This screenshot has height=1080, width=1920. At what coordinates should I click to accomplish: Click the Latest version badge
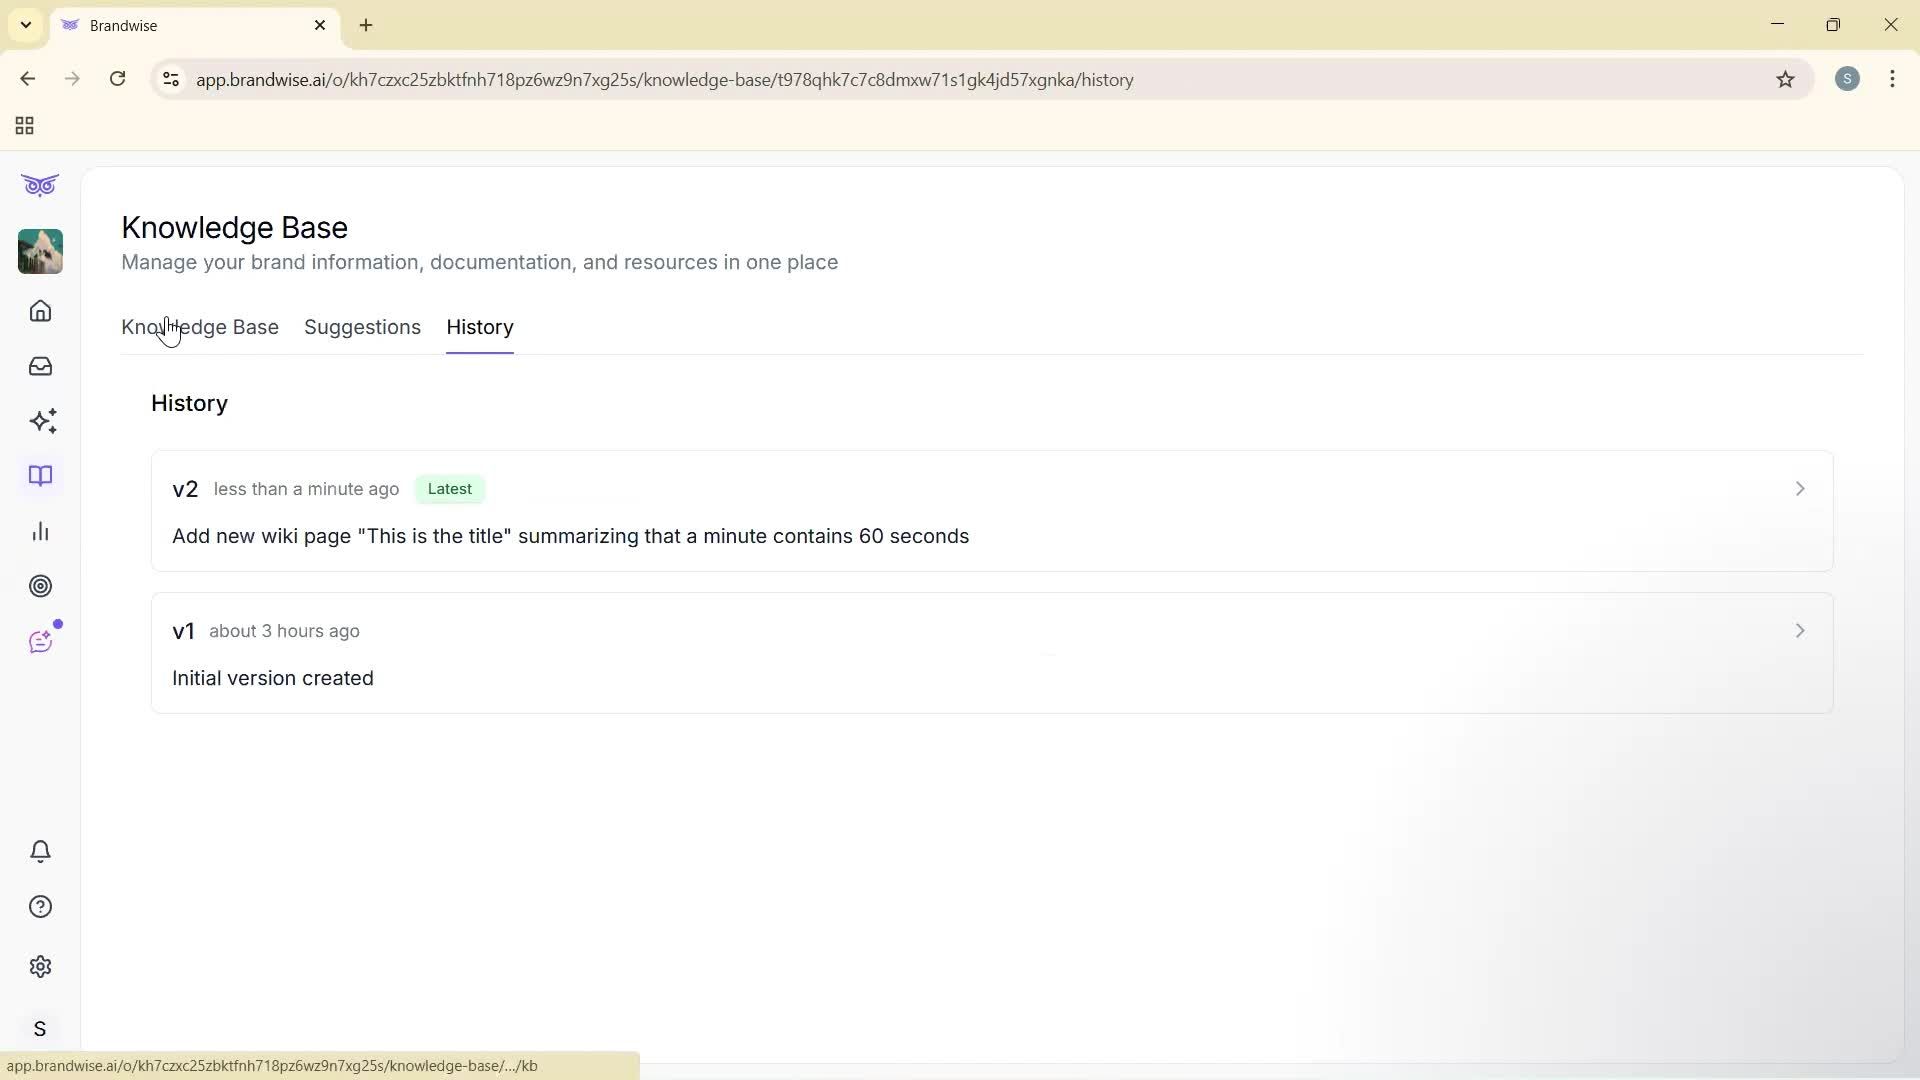(449, 489)
